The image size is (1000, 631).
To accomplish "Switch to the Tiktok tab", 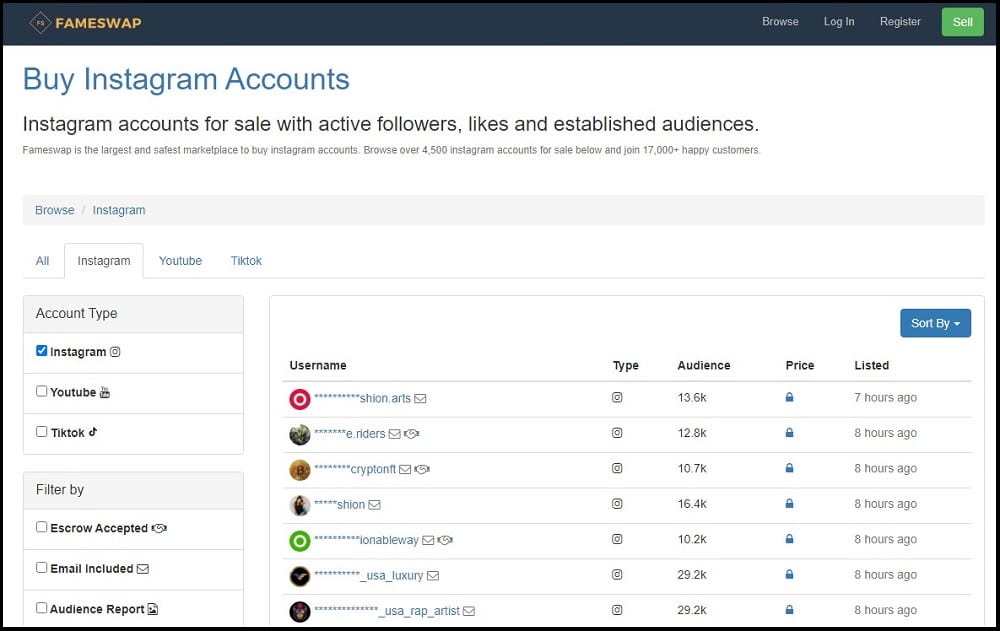I will (246, 260).
